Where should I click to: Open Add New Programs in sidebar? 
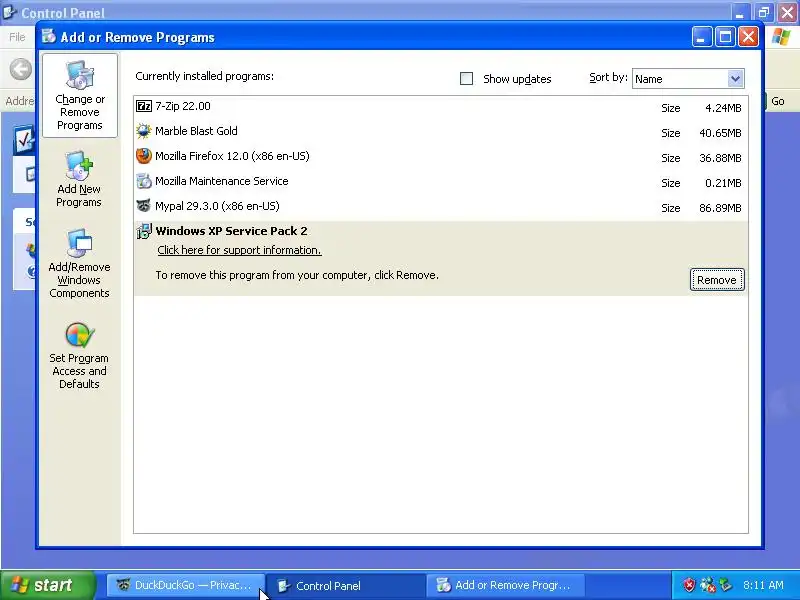coord(79,180)
